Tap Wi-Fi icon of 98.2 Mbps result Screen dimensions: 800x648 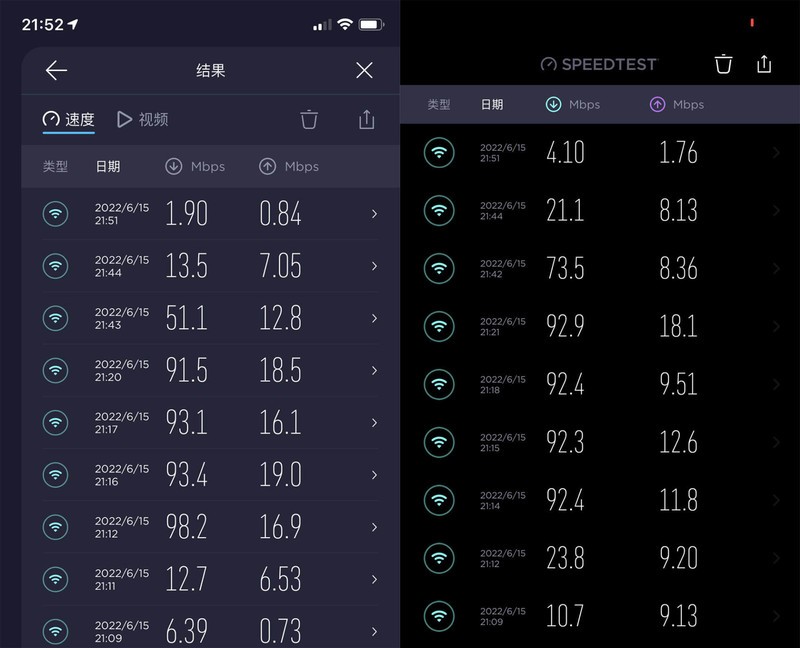pos(55,527)
